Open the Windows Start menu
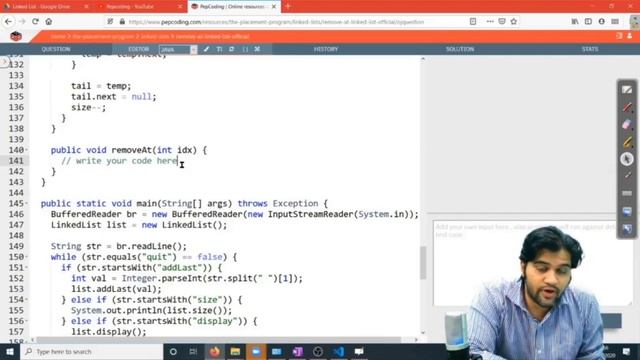This screenshot has height=360, width=640. (x=10, y=351)
